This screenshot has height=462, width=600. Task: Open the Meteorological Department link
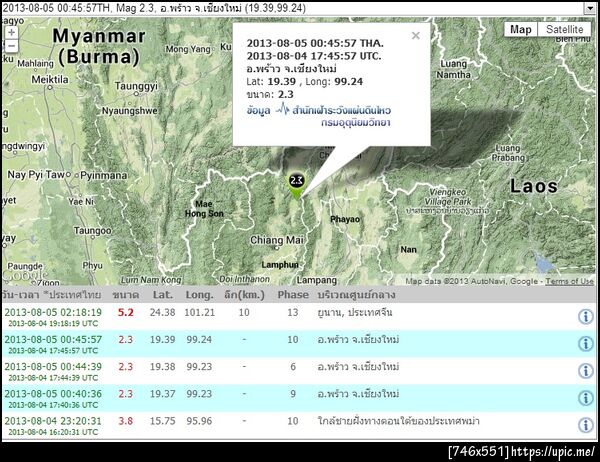tap(355, 122)
